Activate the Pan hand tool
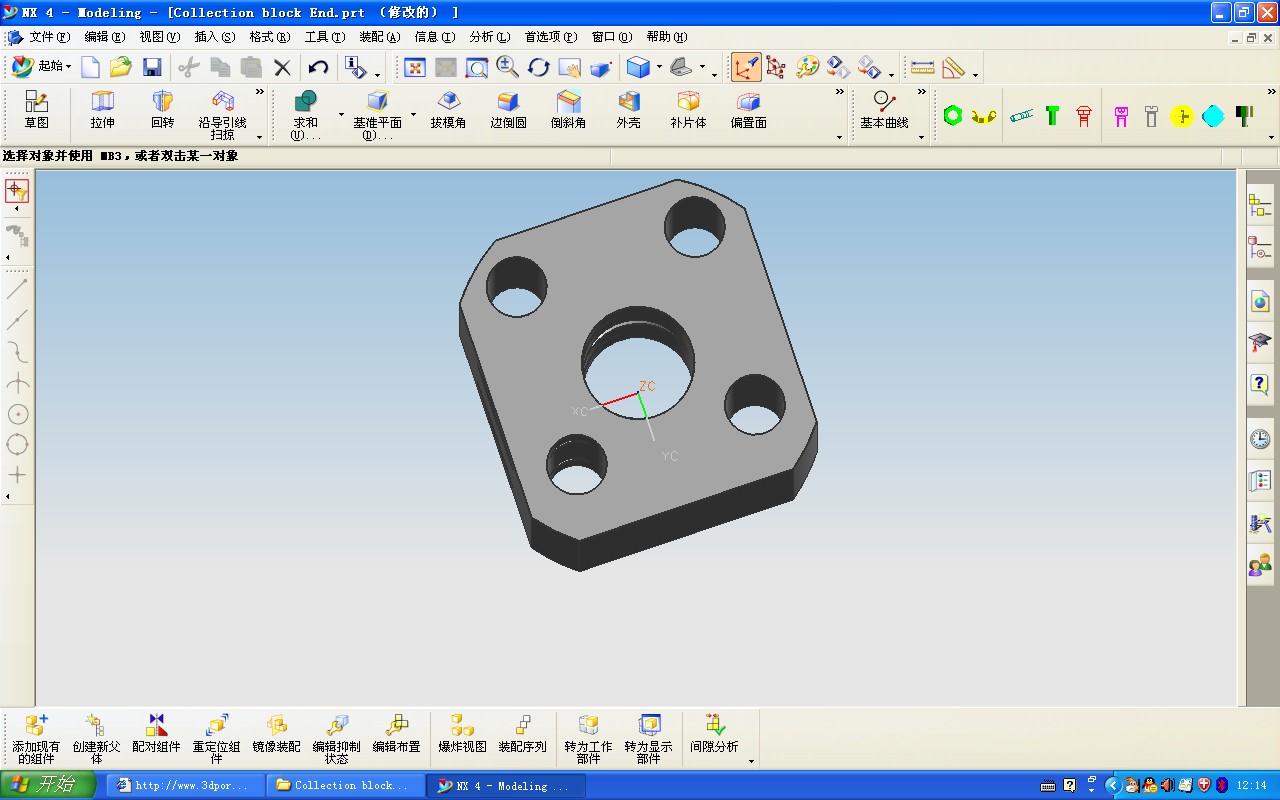 point(570,67)
